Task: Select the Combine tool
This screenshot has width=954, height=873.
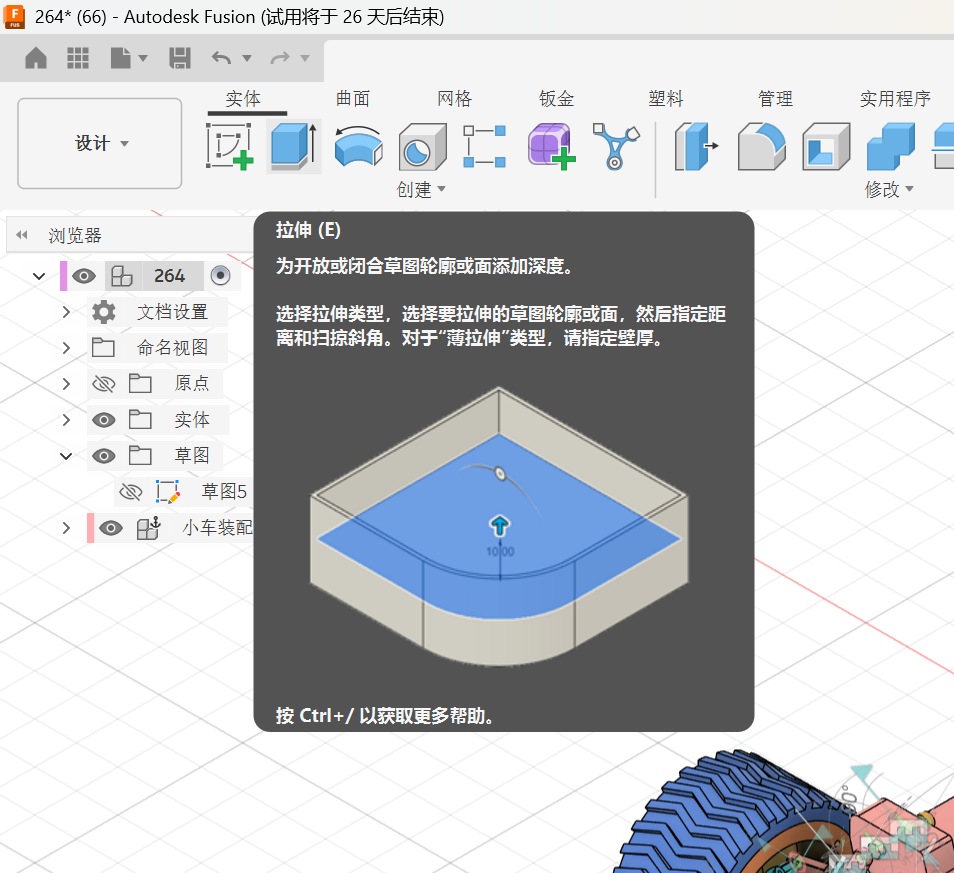Action: [x=891, y=147]
